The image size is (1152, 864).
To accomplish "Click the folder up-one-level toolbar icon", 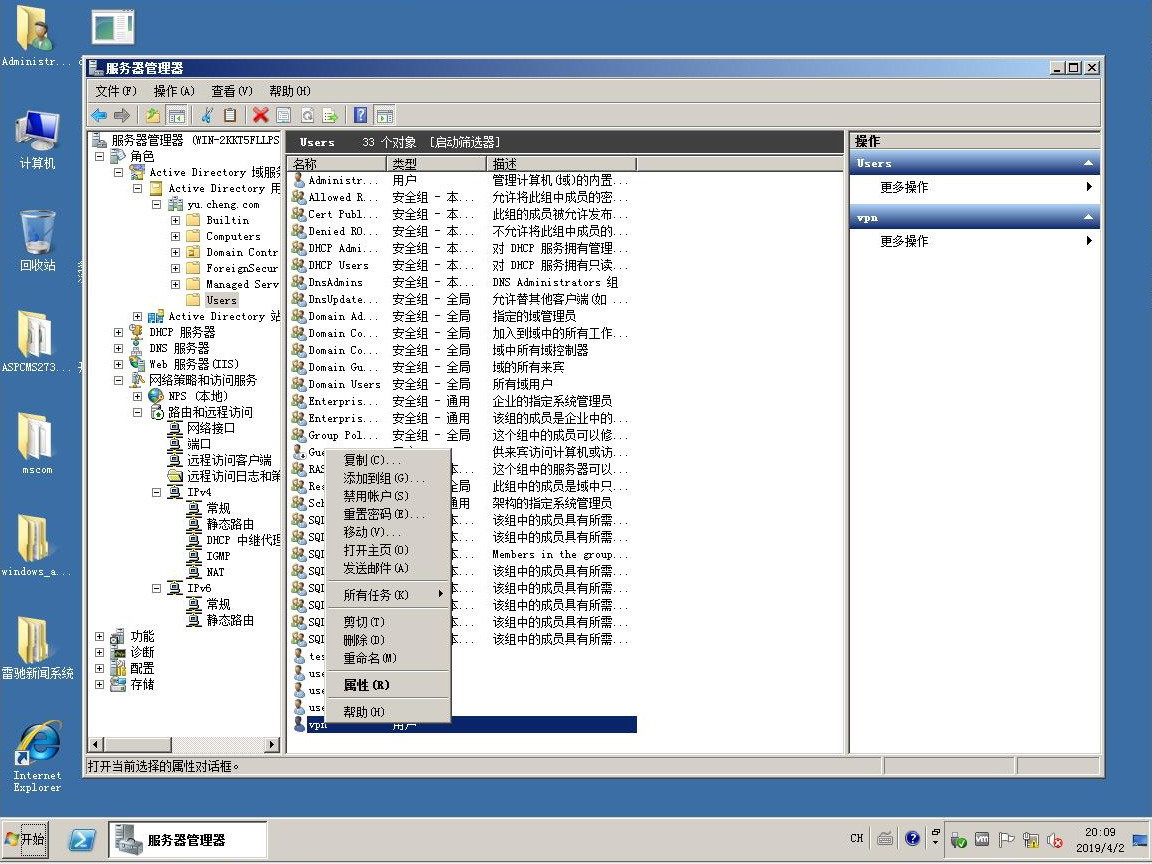I will 152,115.
